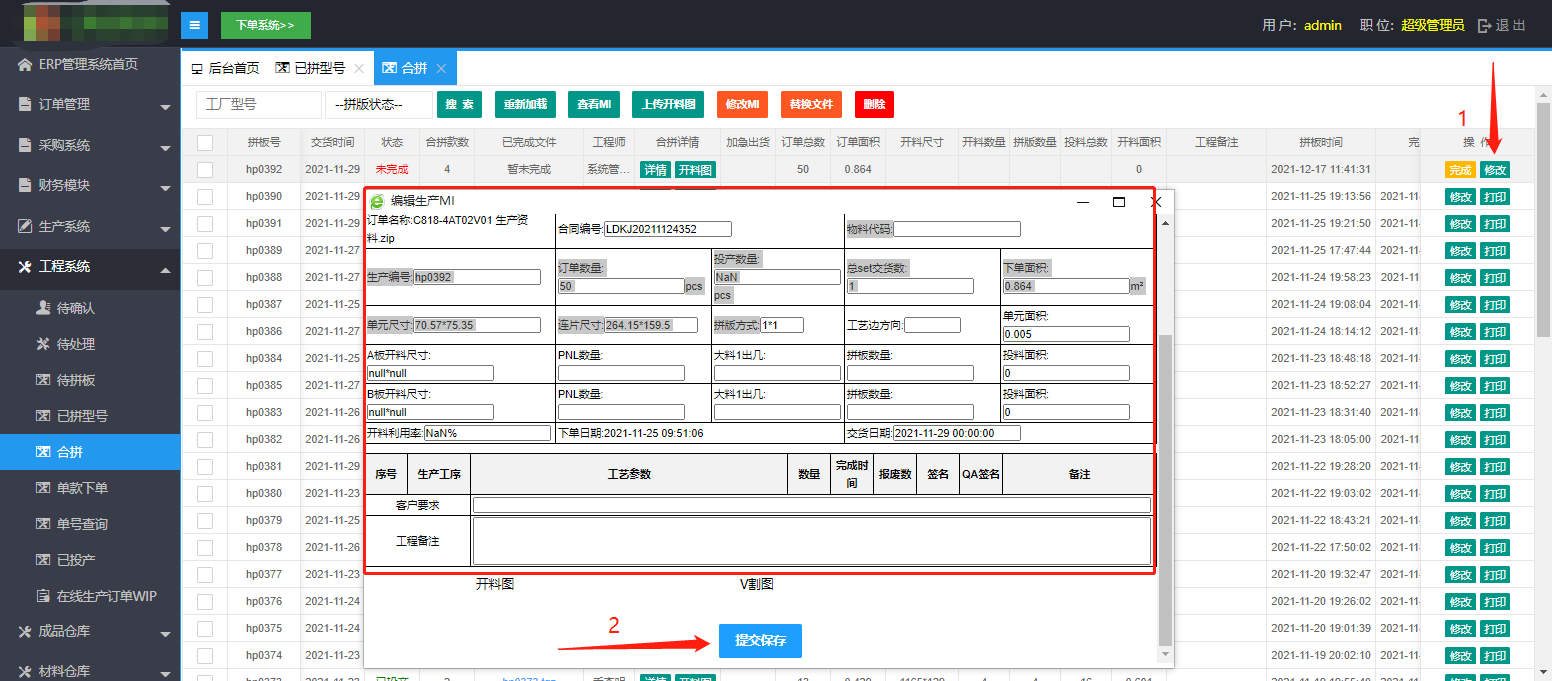Close the 已拼型号 tab
Image resolution: width=1552 pixels, height=681 pixels.
tap(359, 69)
